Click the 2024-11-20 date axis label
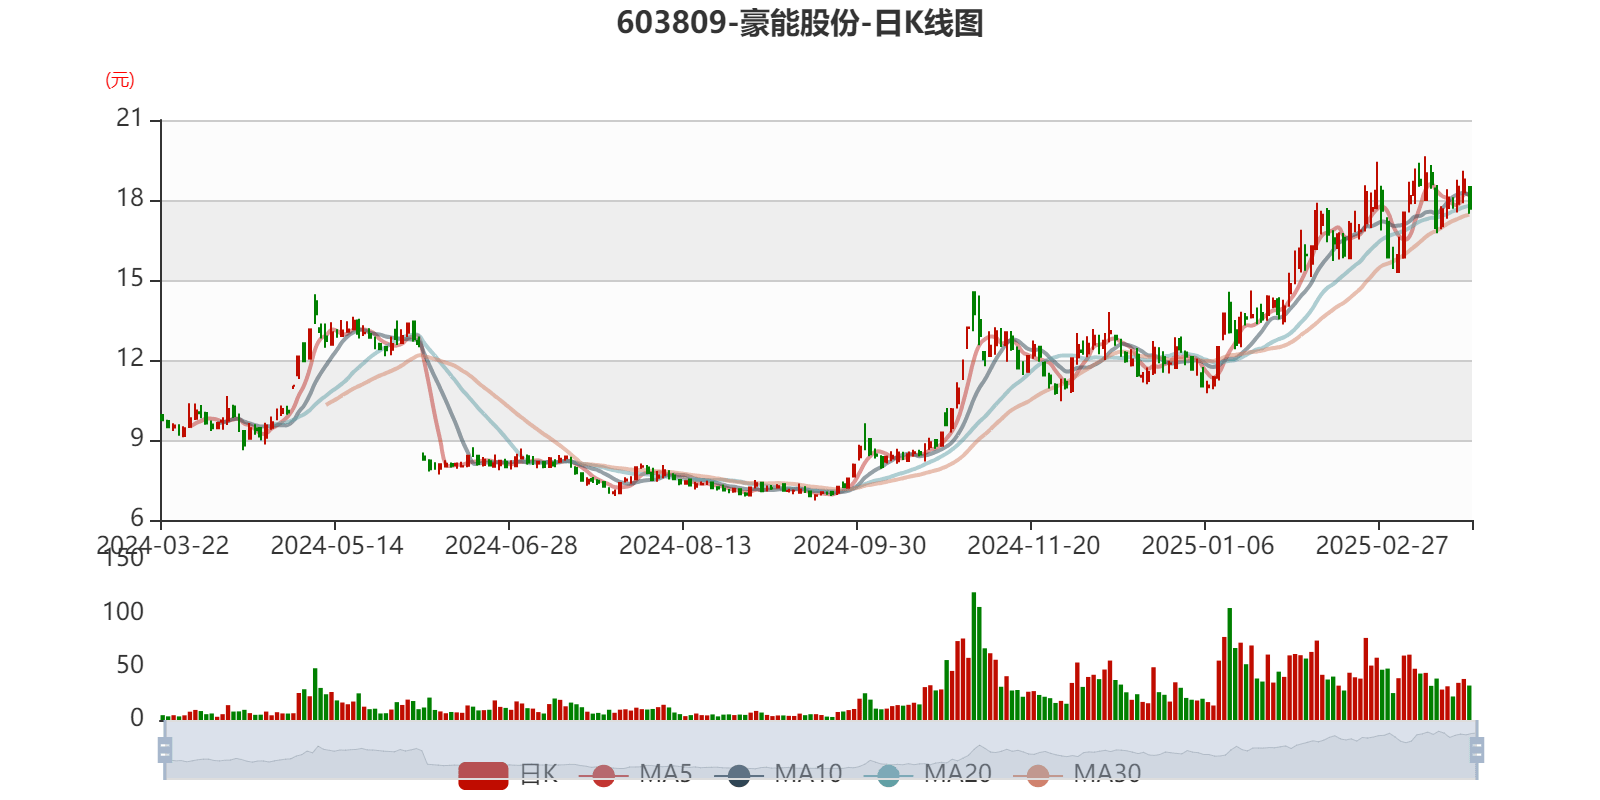This screenshot has height=800, width=1600. click(1033, 545)
